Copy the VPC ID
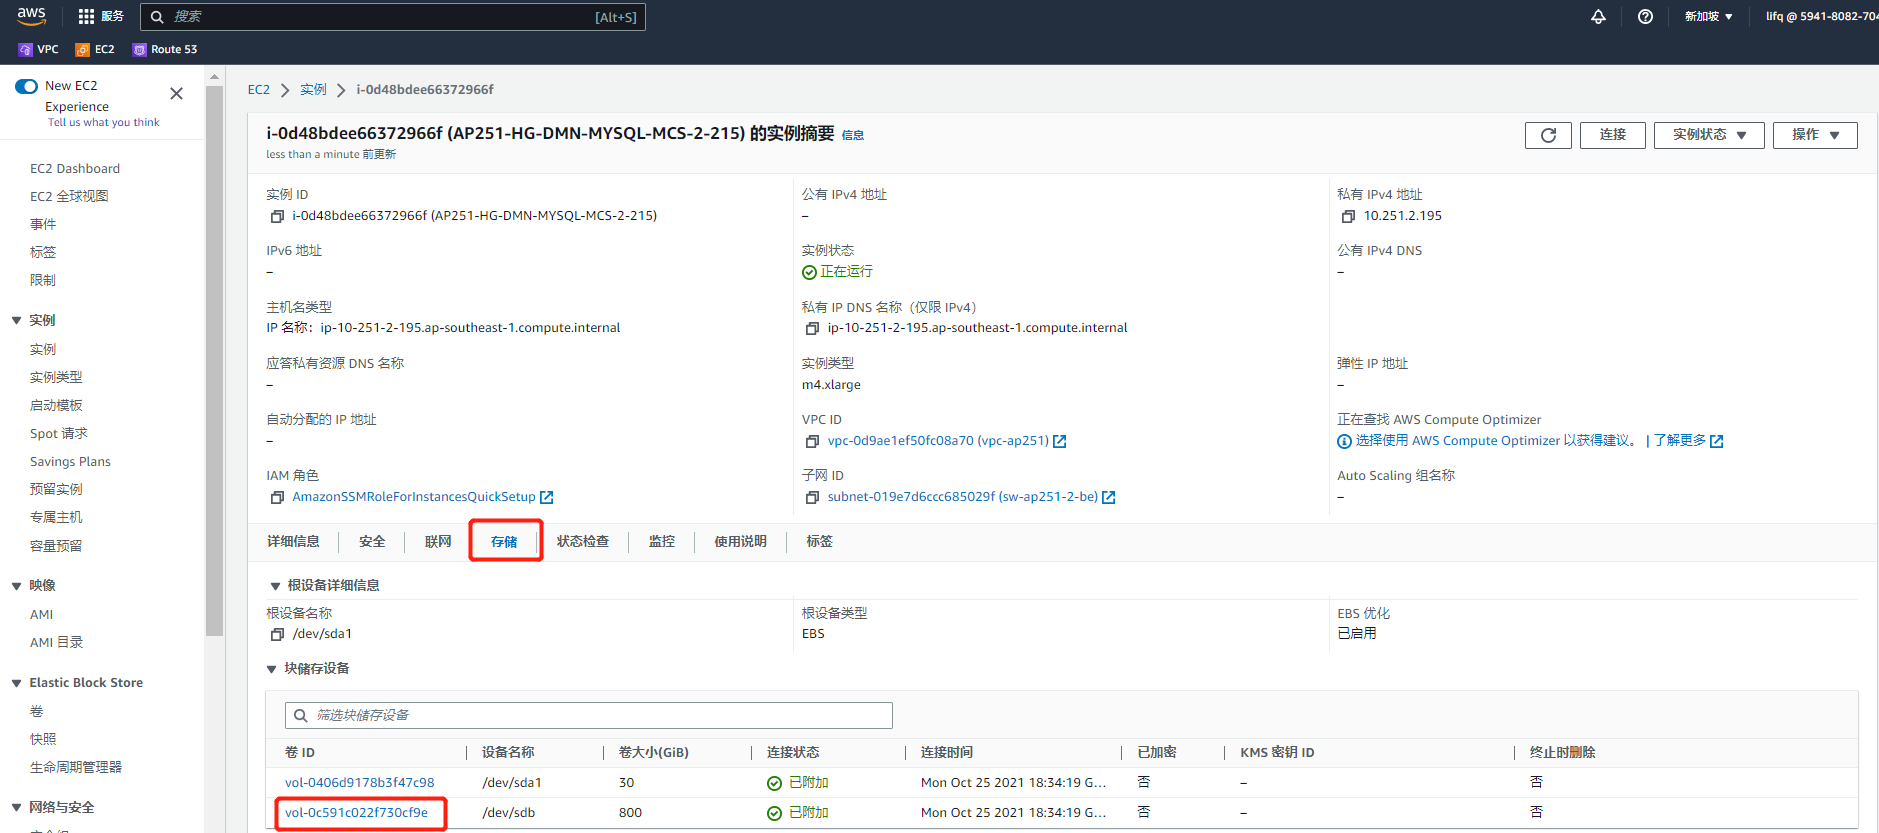 coord(813,441)
